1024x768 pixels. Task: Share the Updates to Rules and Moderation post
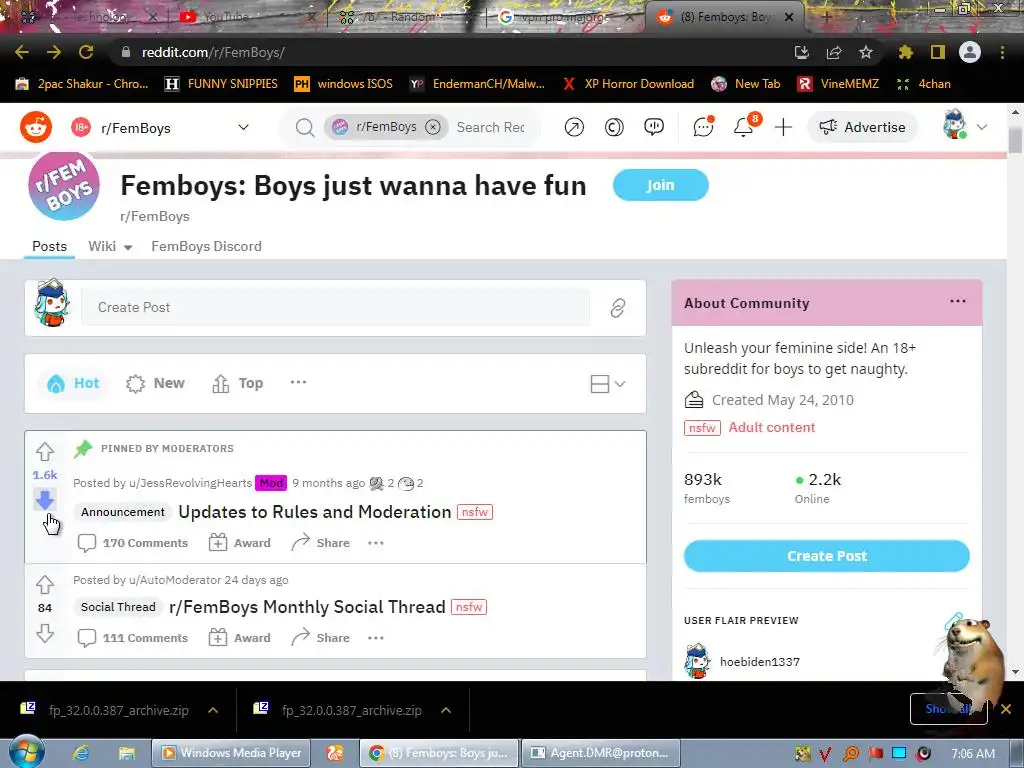point(320,543)
